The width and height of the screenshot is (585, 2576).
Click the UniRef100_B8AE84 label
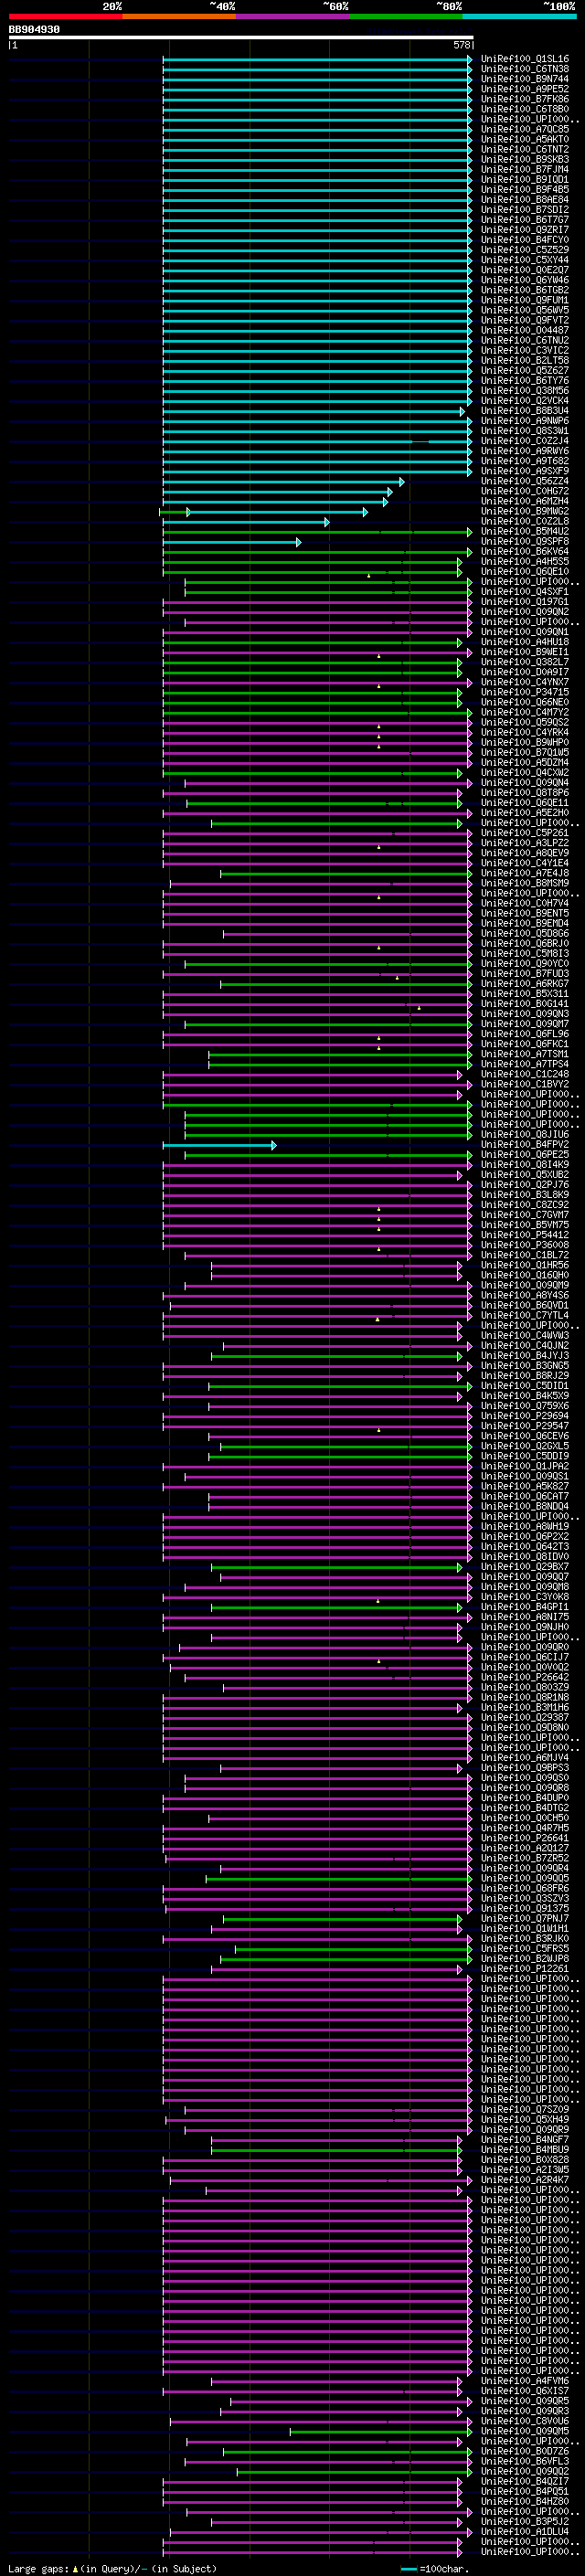(525, 199)
